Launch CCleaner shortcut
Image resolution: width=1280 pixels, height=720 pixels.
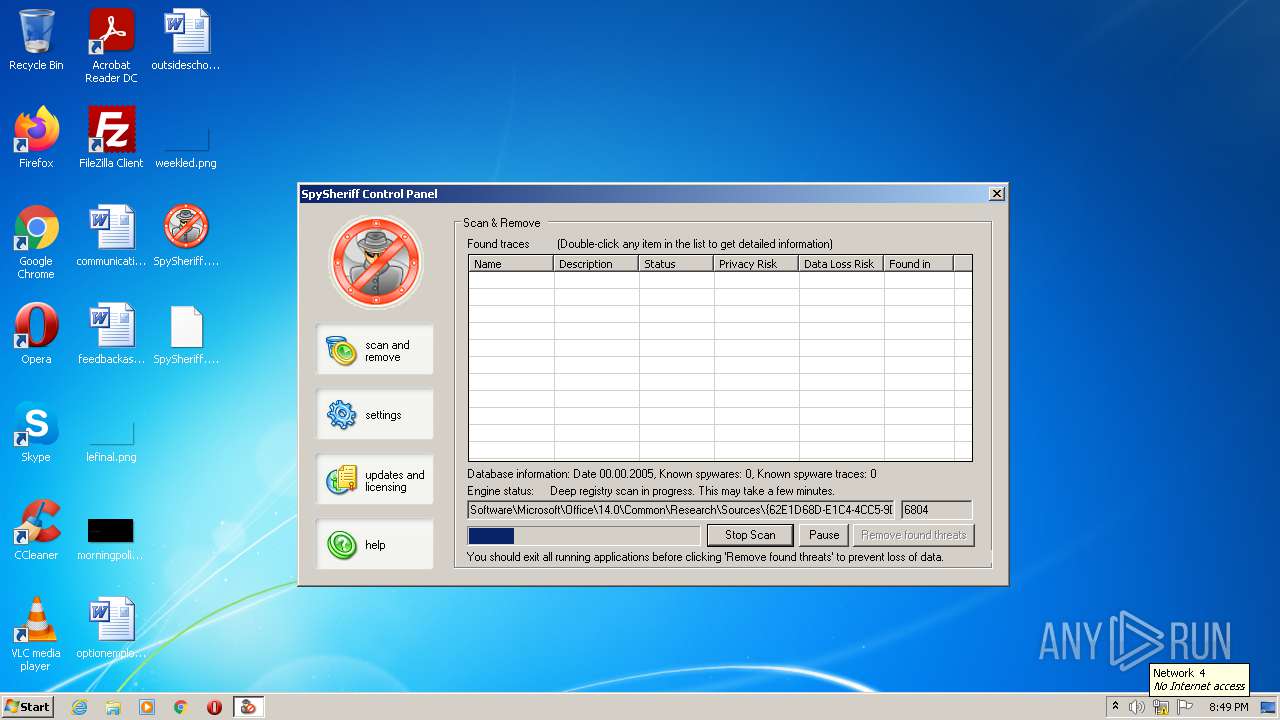tap(36, 530)
